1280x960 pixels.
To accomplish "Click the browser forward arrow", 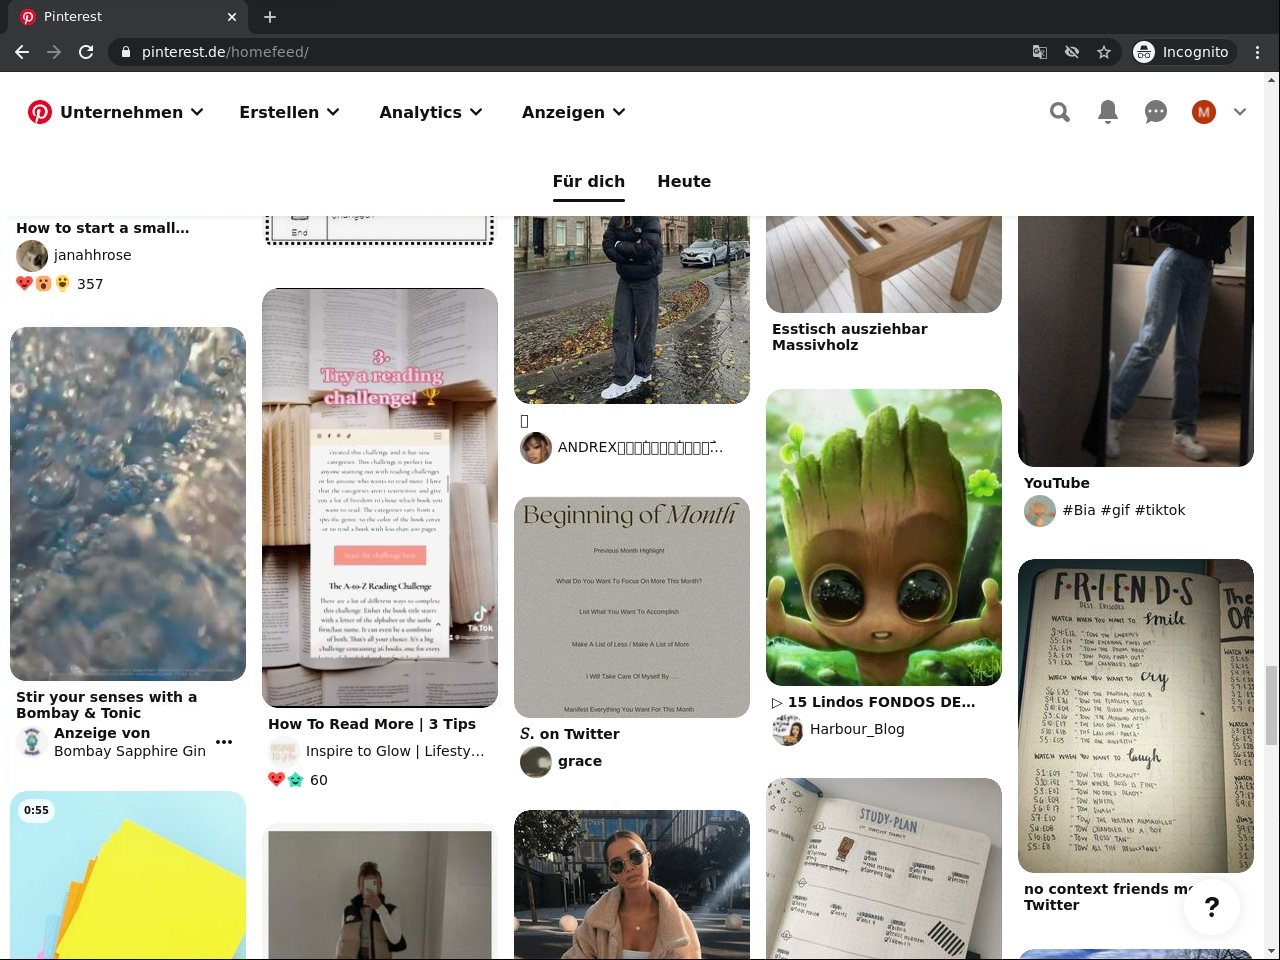I will (54, 52).
